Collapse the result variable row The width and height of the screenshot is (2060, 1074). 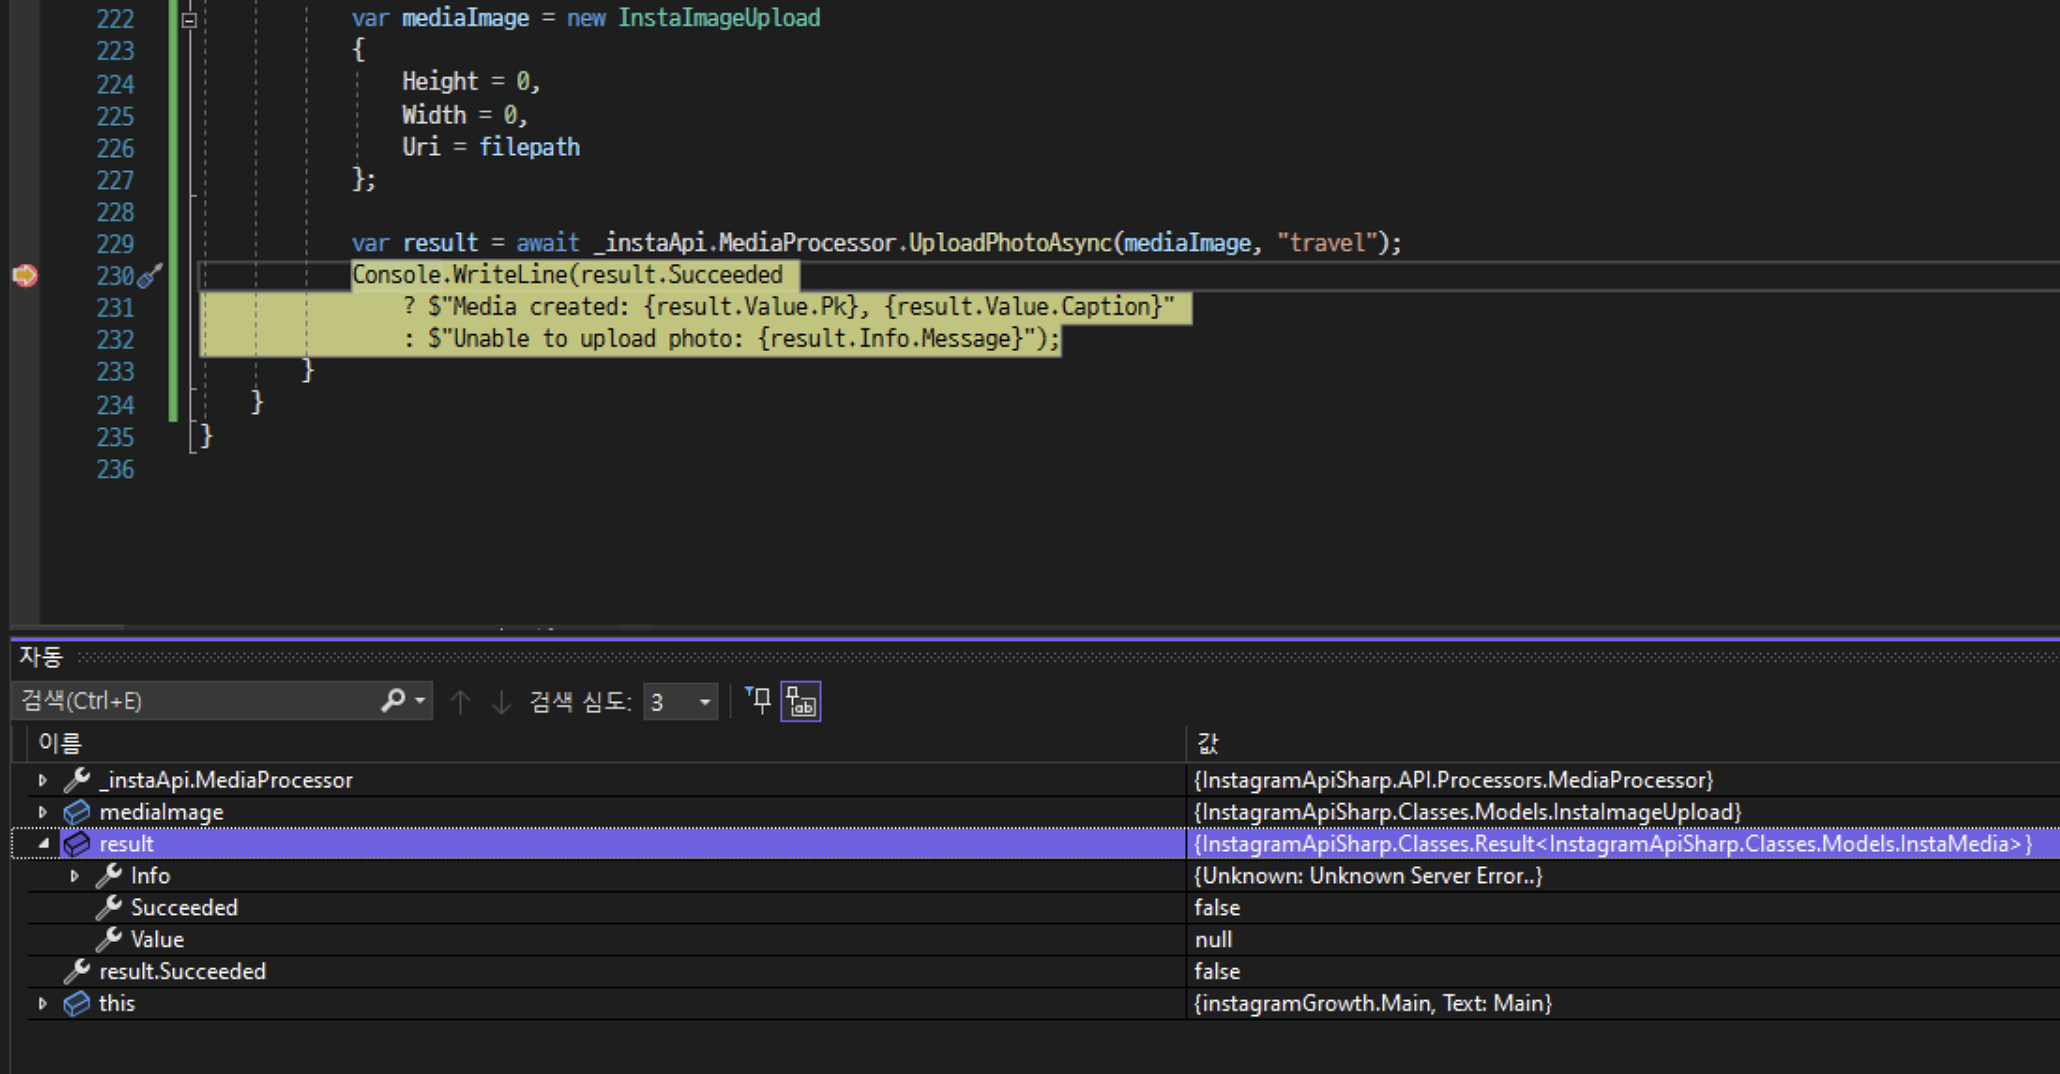click(x=43, y=844)
